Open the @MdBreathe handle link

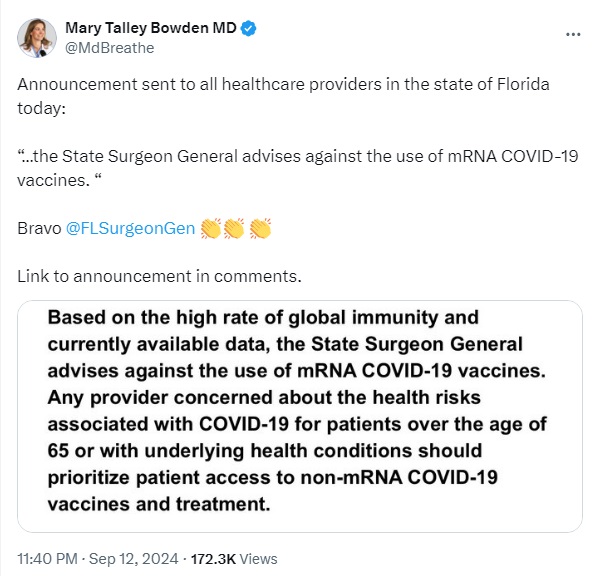point(110,48)
